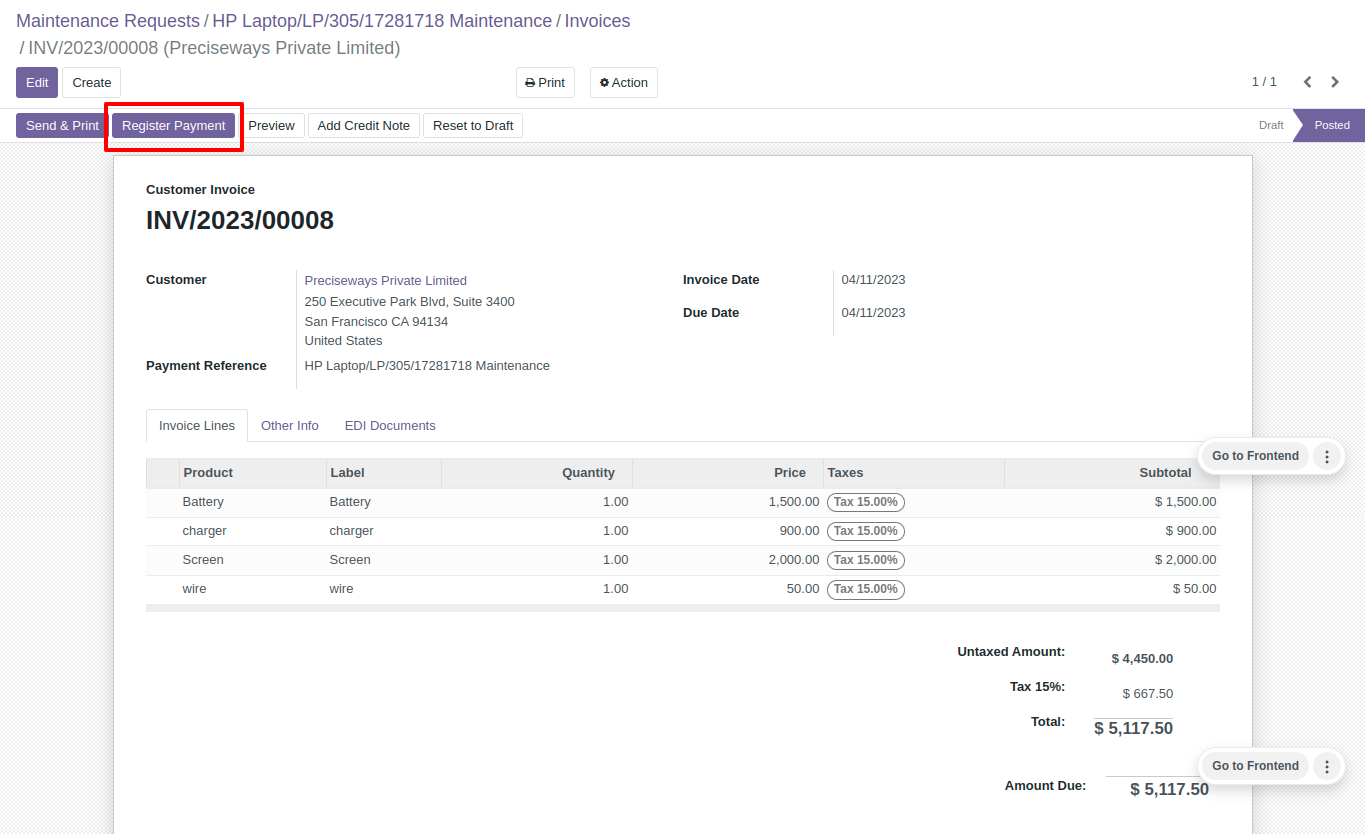Go to the next record arrow
The image size is (1365, 834).
(1335, 82)
